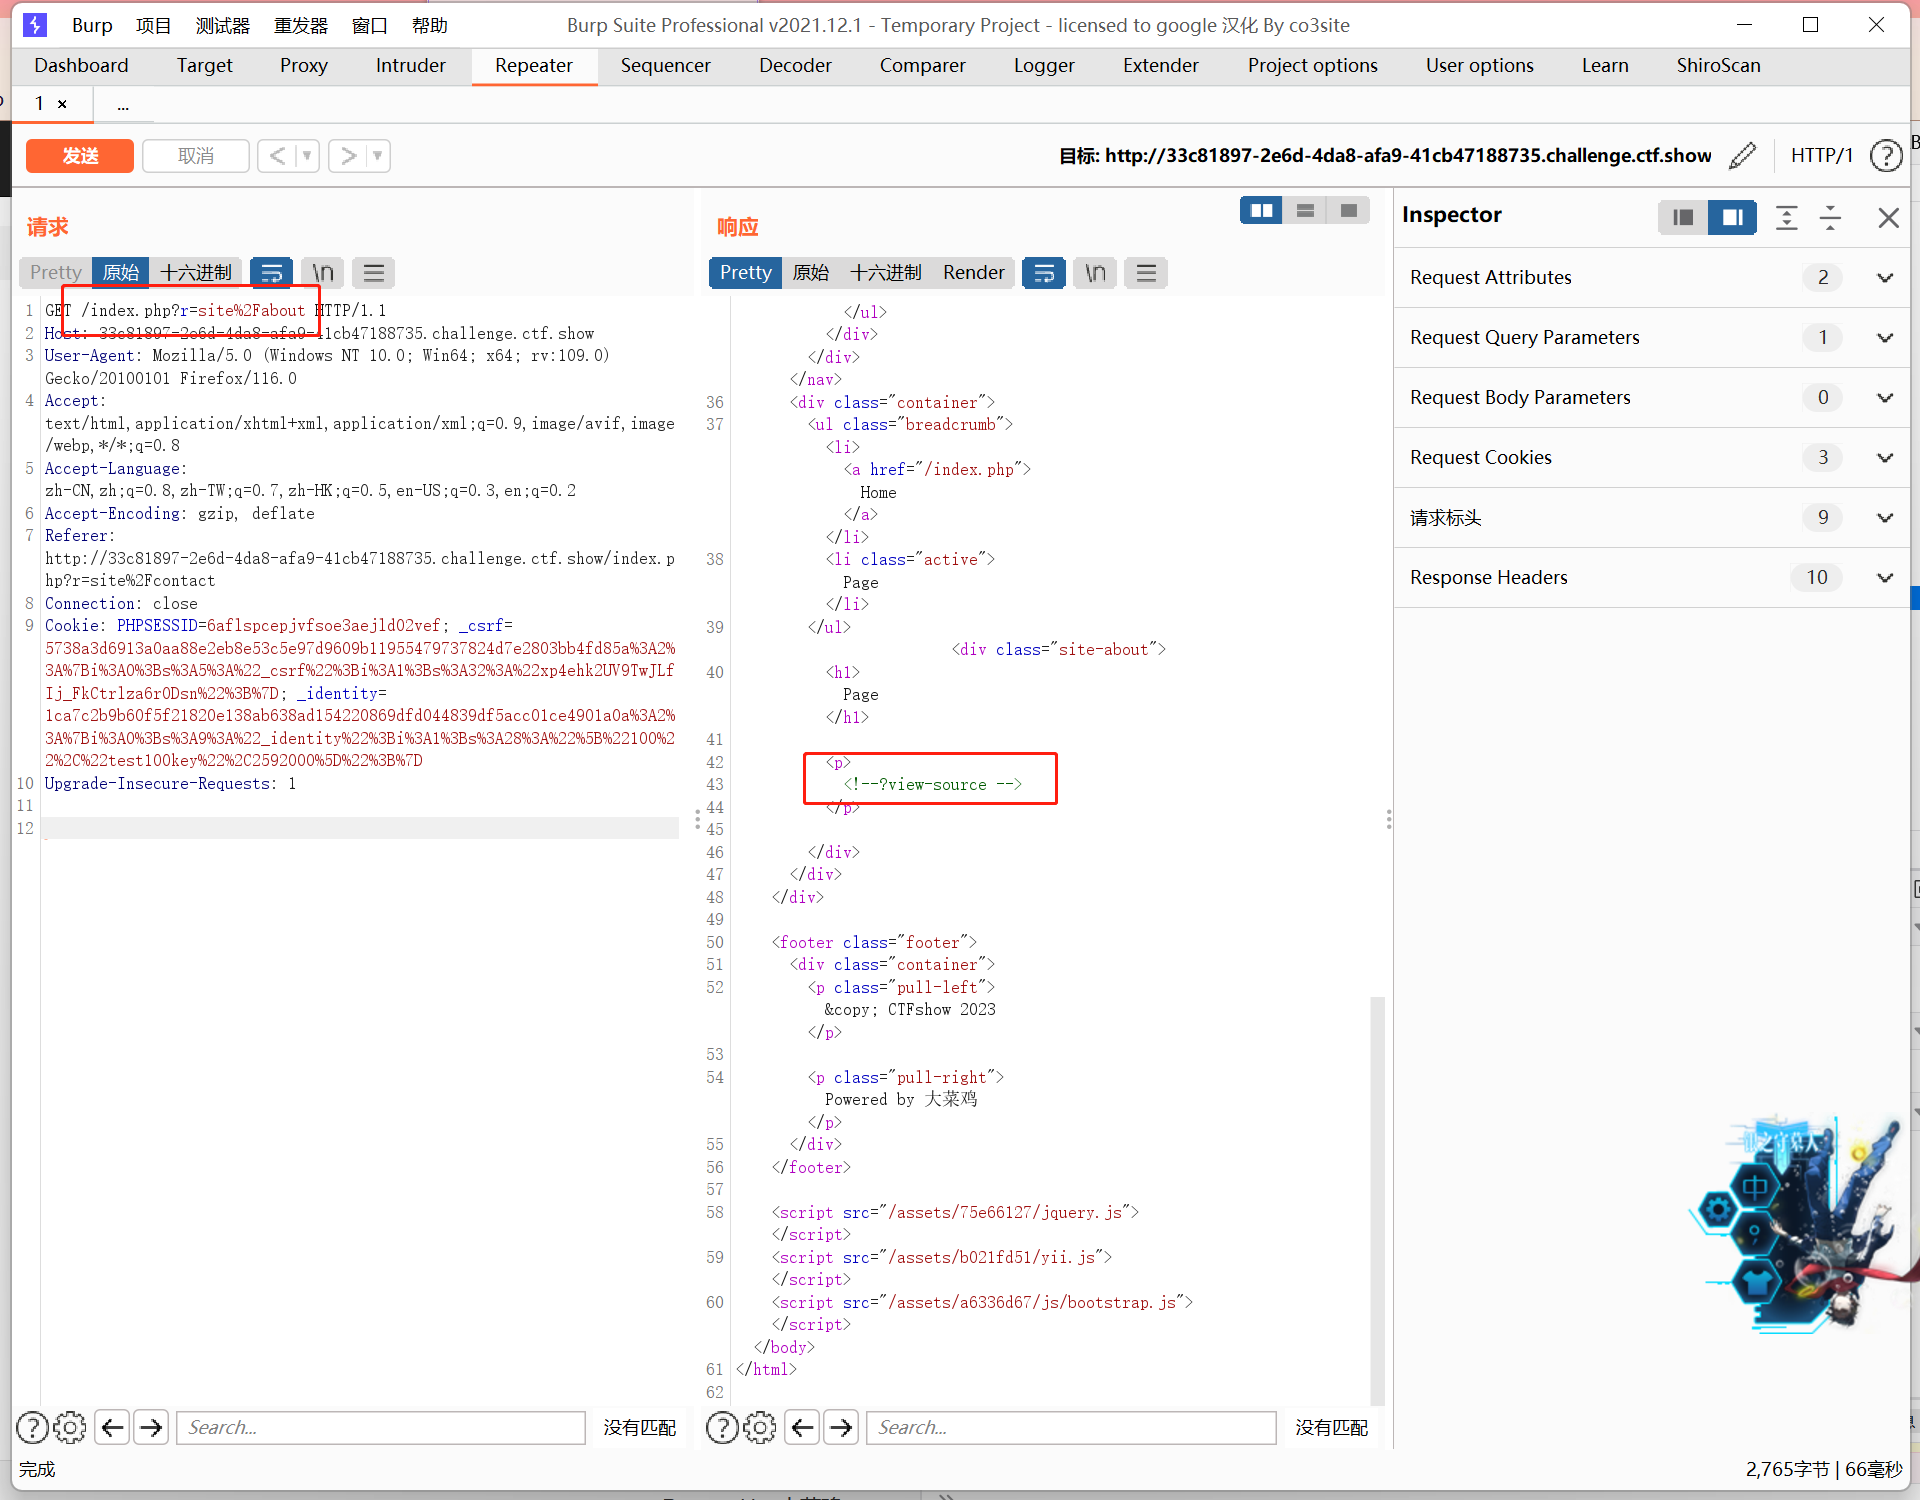Click Inspector expand all sections icon

point(1786,217)
